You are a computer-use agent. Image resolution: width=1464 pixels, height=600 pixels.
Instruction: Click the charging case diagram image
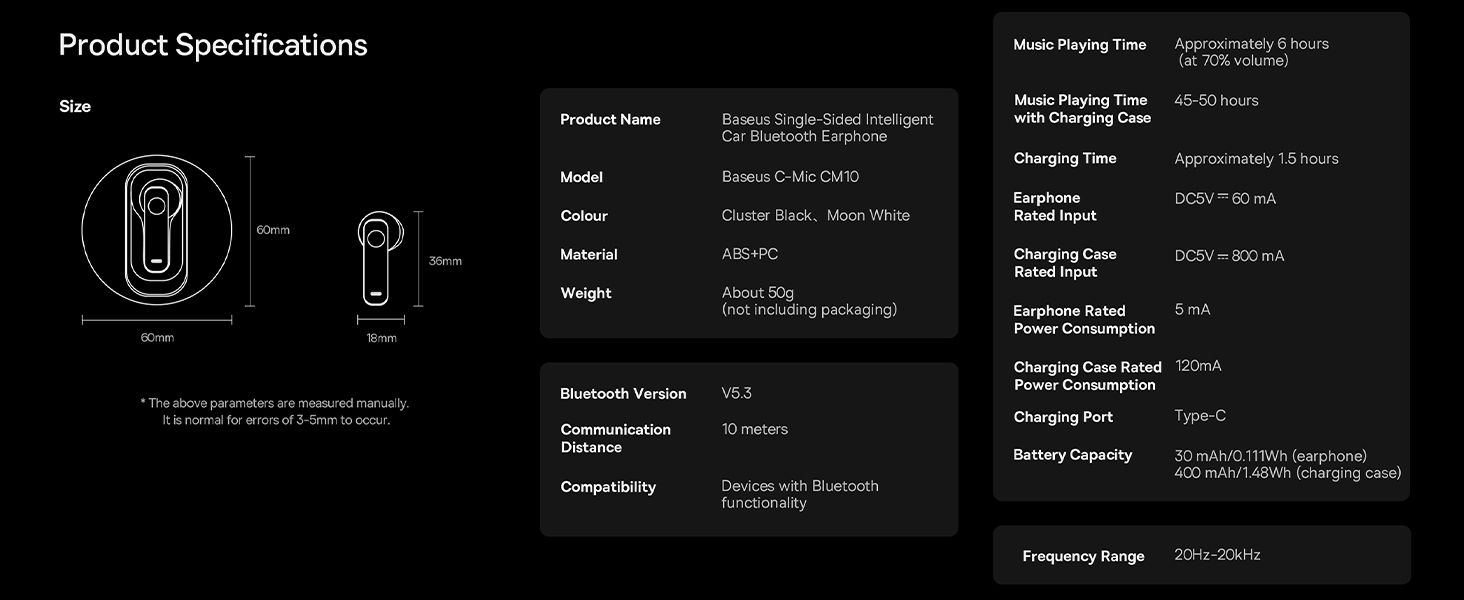(x=157, y=231)
